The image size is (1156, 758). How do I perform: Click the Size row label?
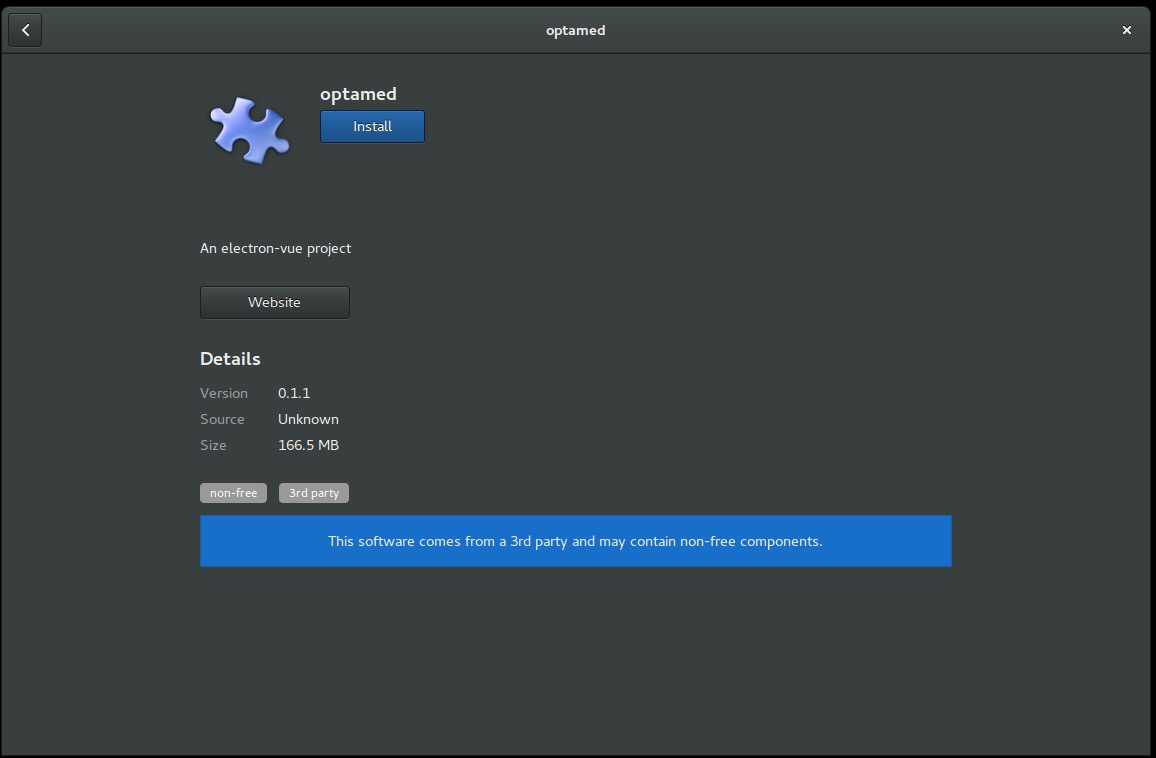coord(213,445)
